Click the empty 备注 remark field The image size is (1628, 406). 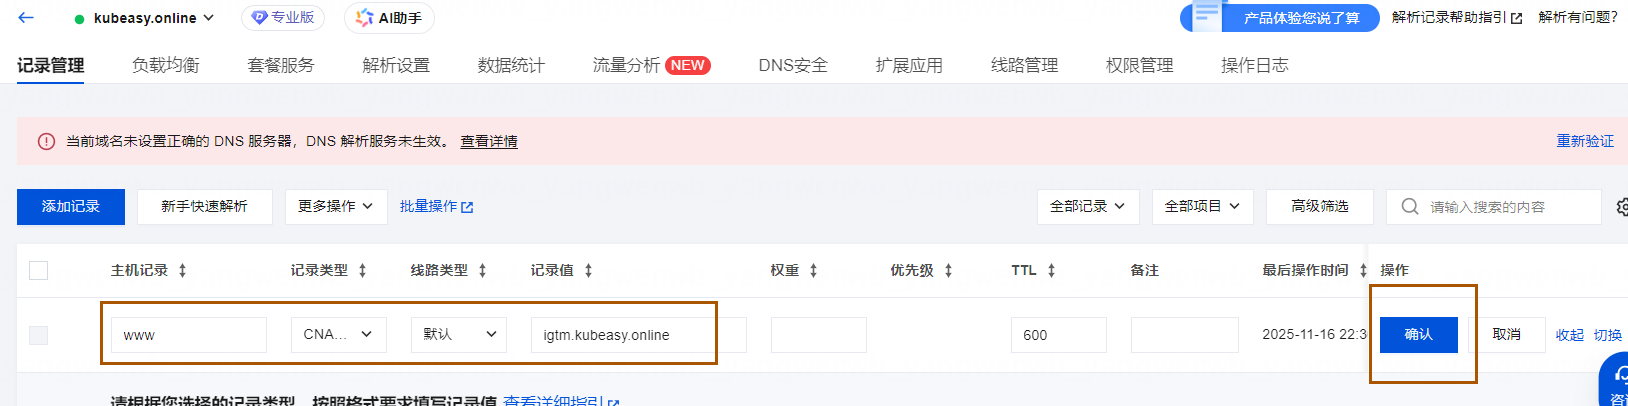(x=1185, y=335)
